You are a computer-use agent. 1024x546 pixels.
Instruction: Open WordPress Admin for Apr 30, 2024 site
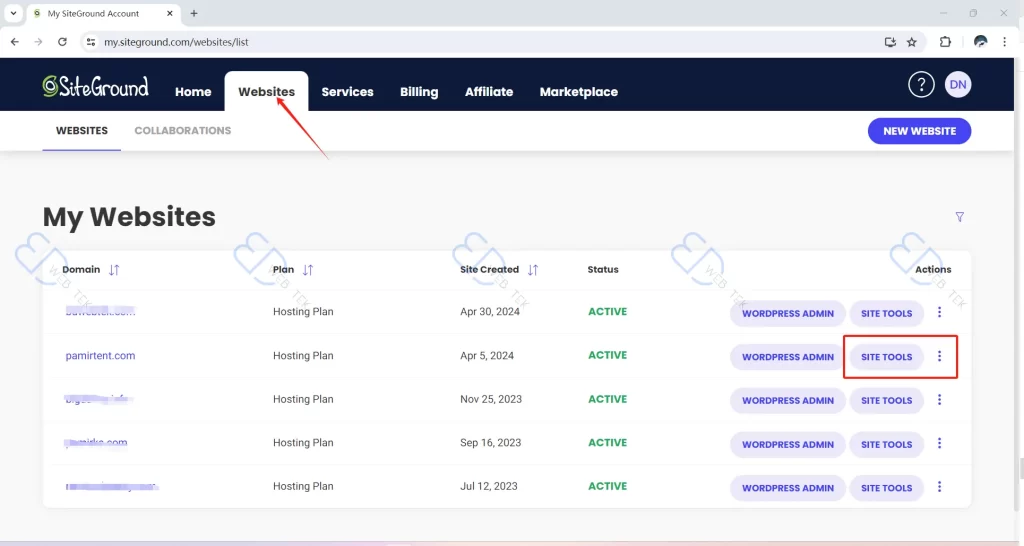coord(788,313)
